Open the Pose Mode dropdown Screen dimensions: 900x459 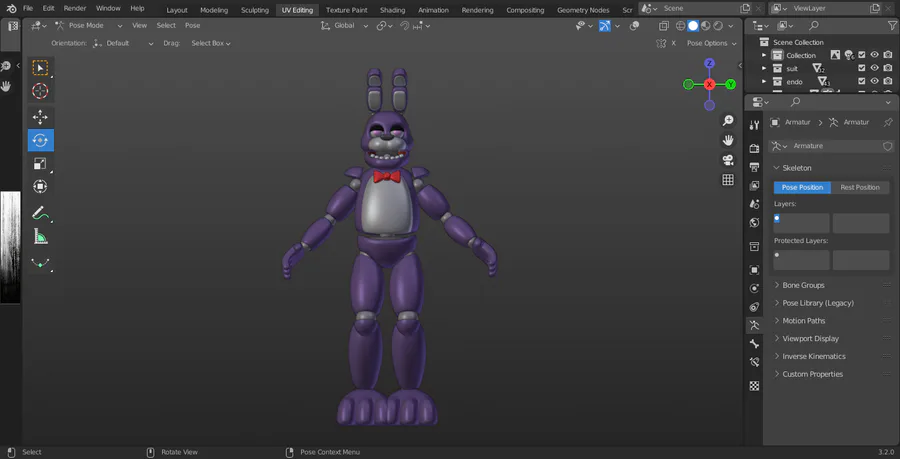click(x=89, y=26)
